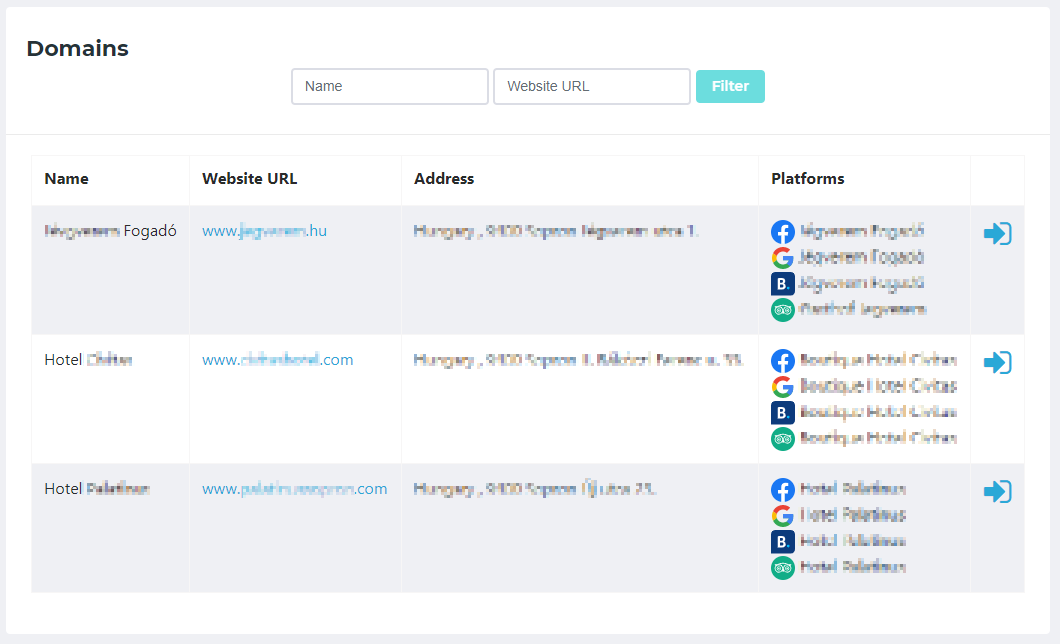Click the Booking.com icon for Hotel Palatinus

click(782, 542)
